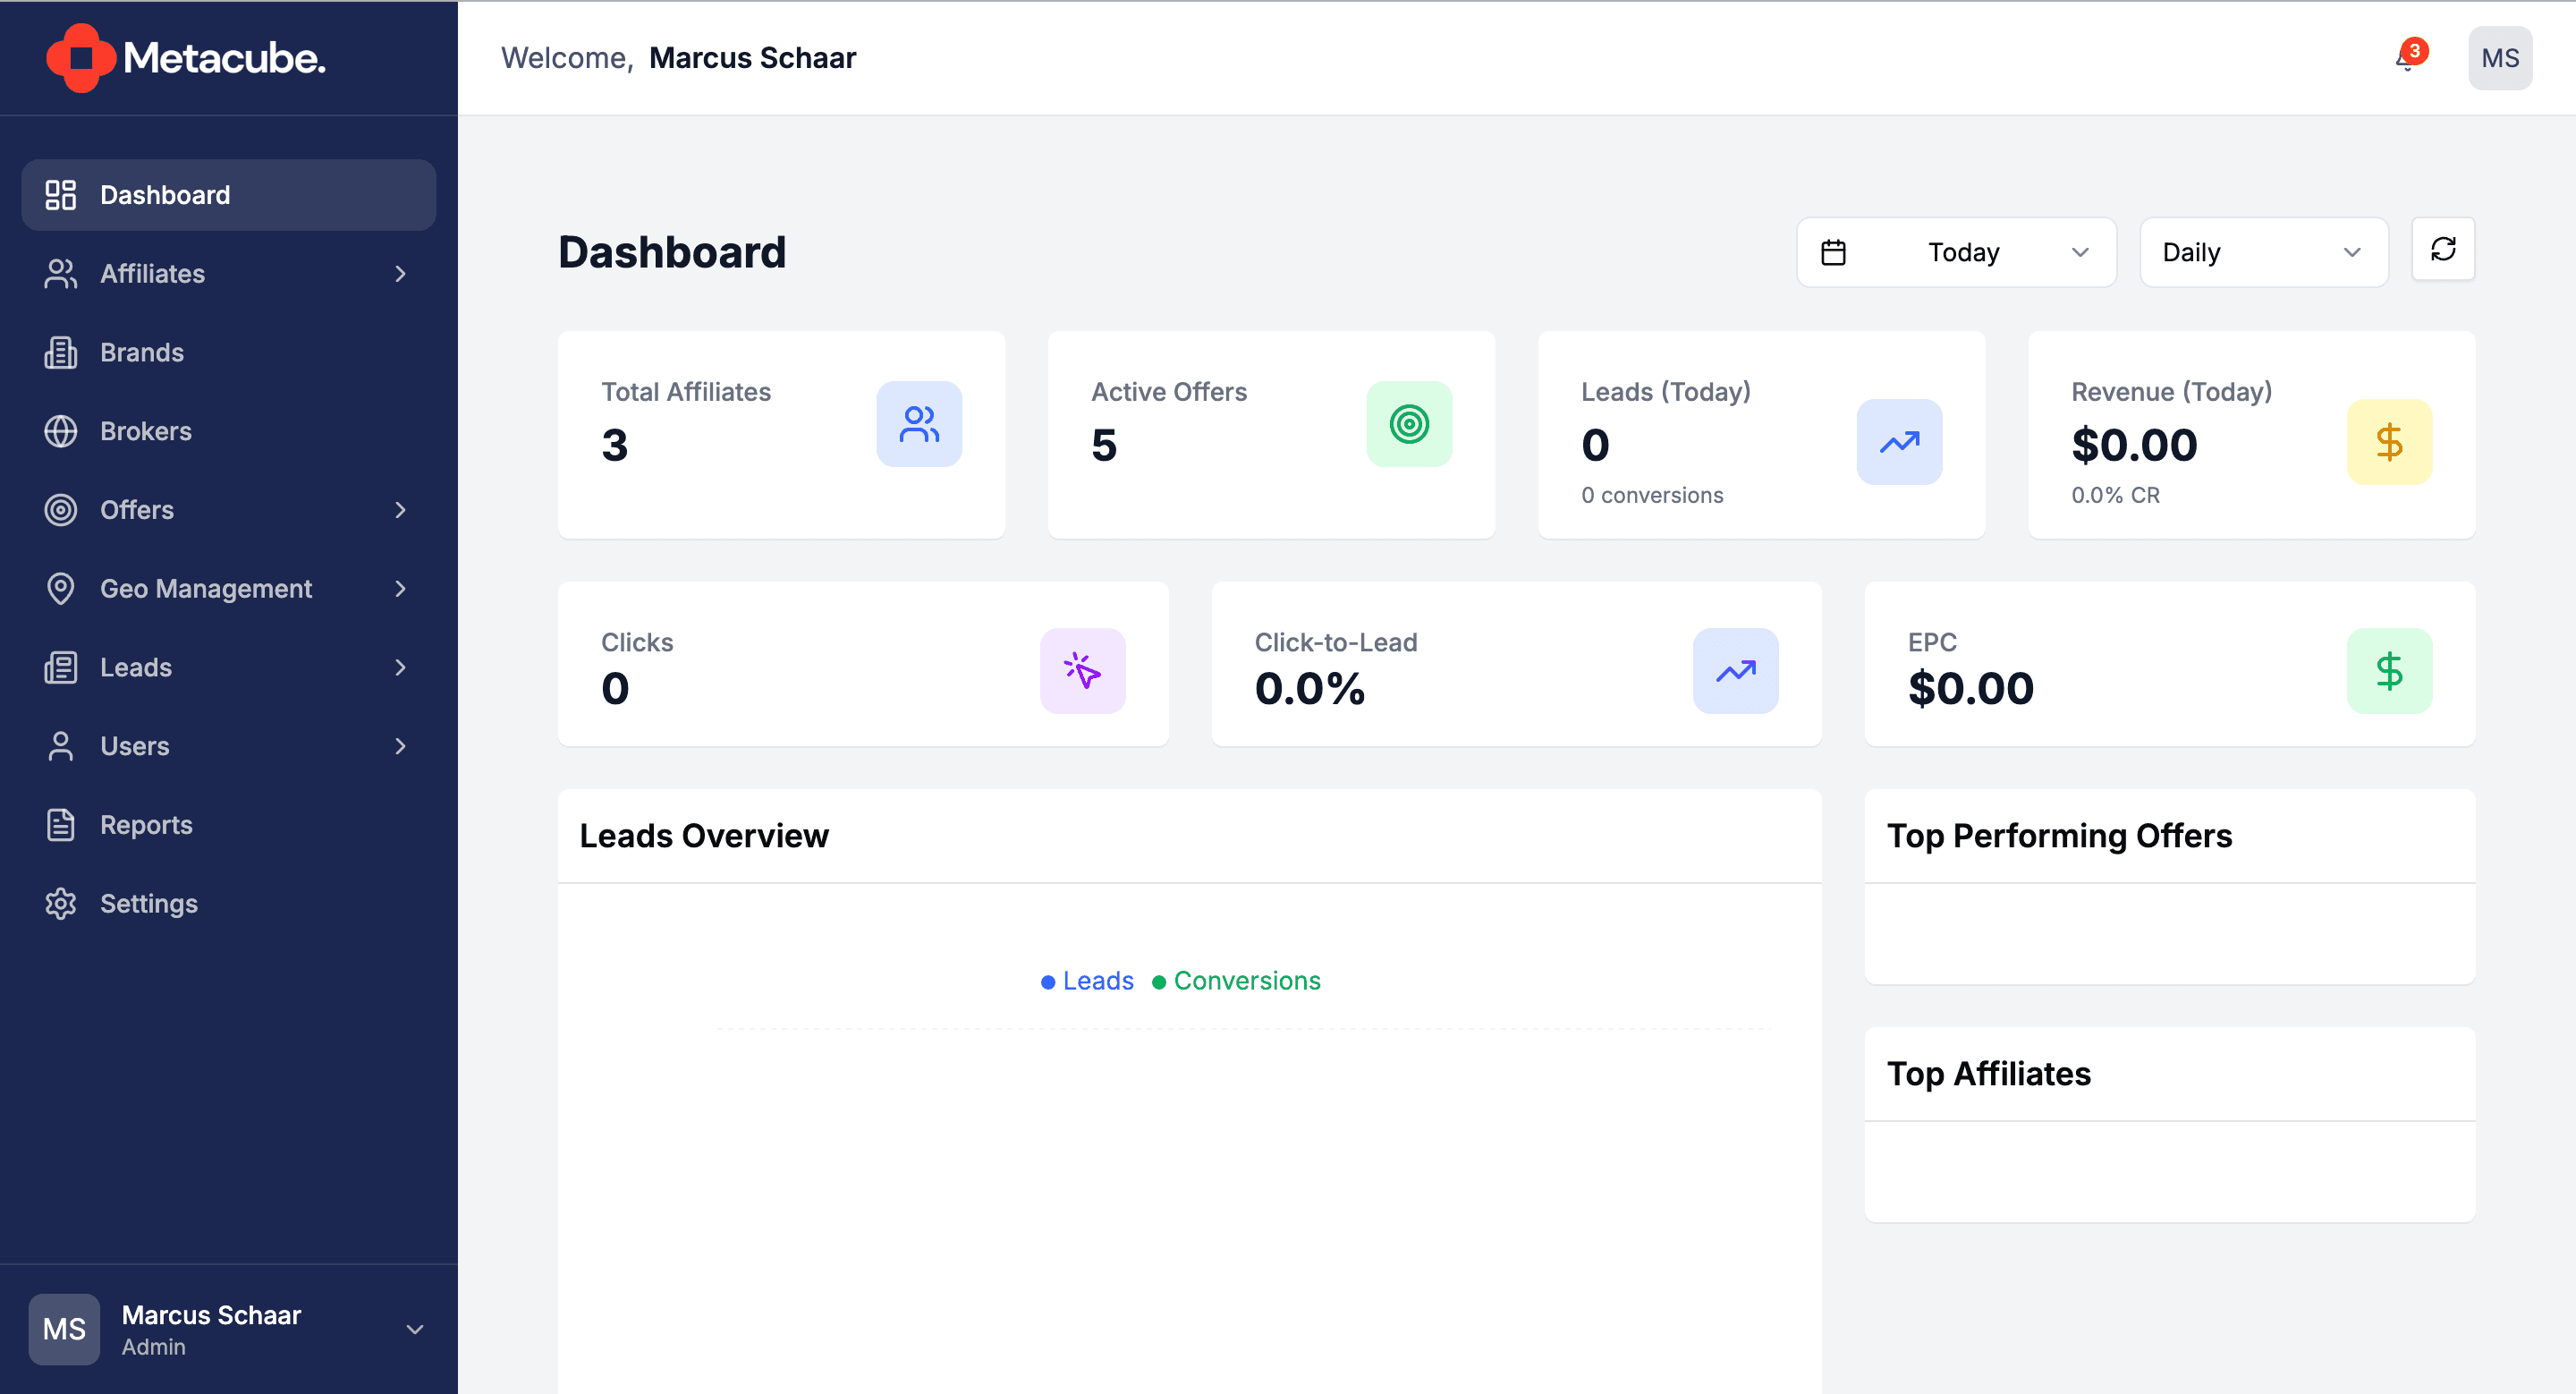Select the Geo Management label
Screen dimensions: 2576x1394
(x=206, y=589)
